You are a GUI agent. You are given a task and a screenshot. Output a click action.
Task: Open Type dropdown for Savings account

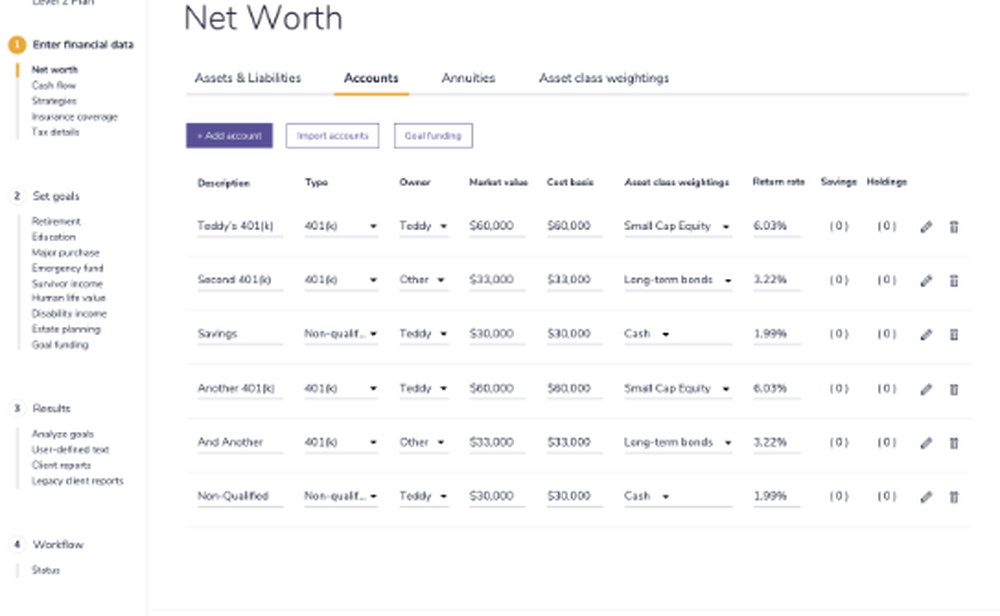point(341,334)
